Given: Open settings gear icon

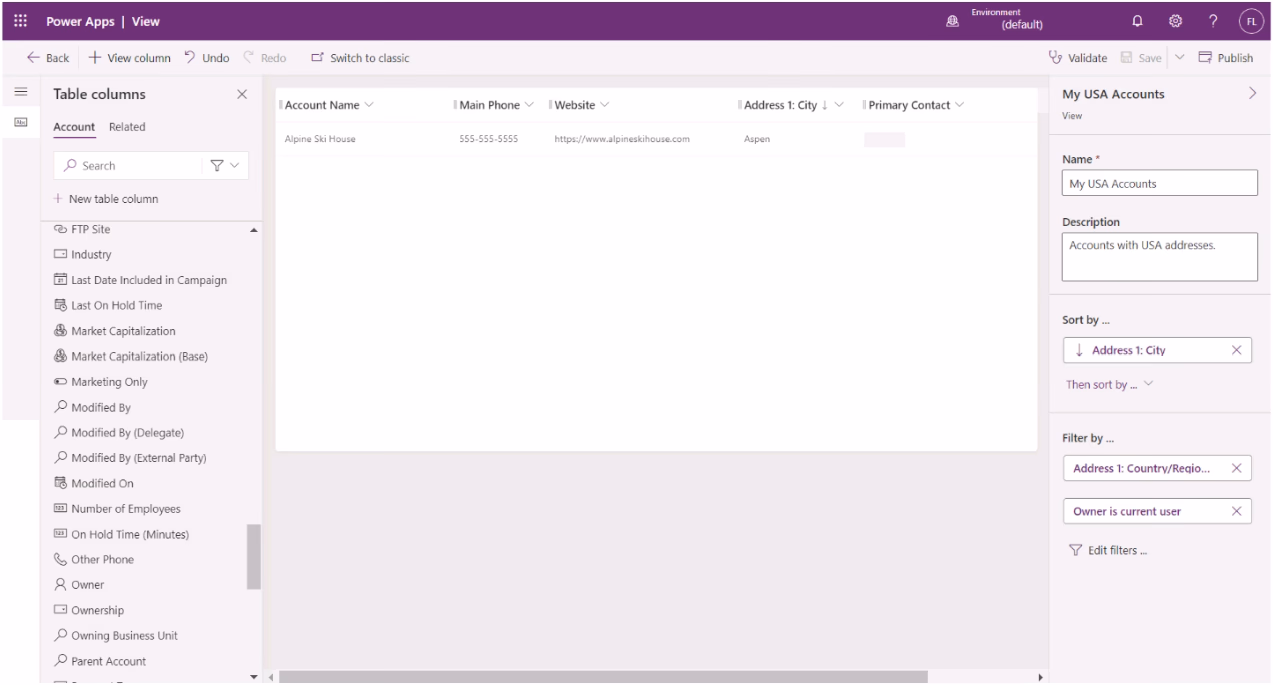Looking at the screenshot, I should pyautogui.click(x=1176, y=21).
